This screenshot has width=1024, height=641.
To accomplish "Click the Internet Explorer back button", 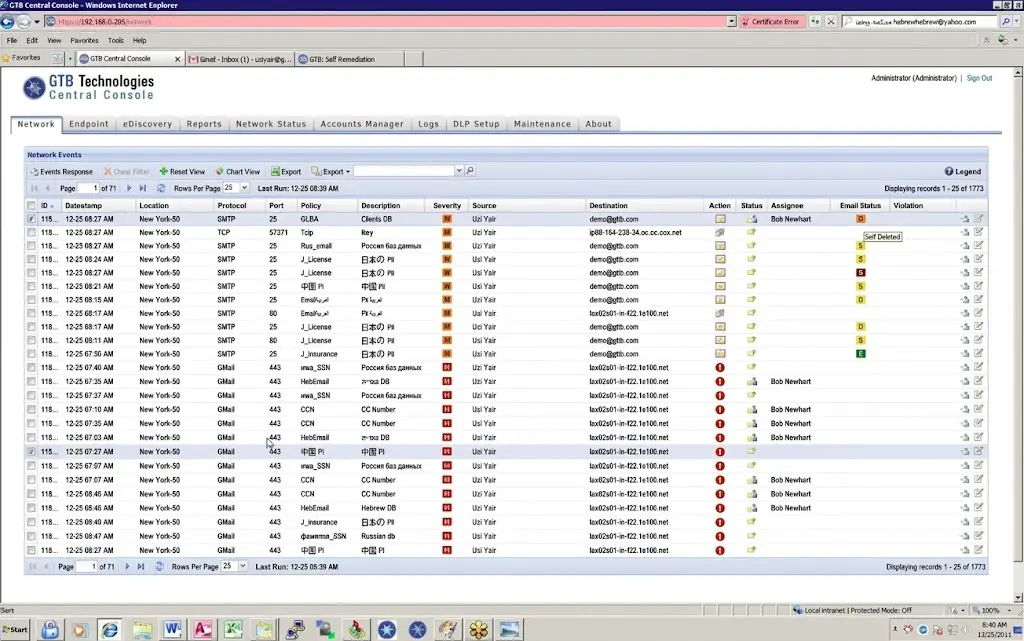I will [x=7, y=22].
